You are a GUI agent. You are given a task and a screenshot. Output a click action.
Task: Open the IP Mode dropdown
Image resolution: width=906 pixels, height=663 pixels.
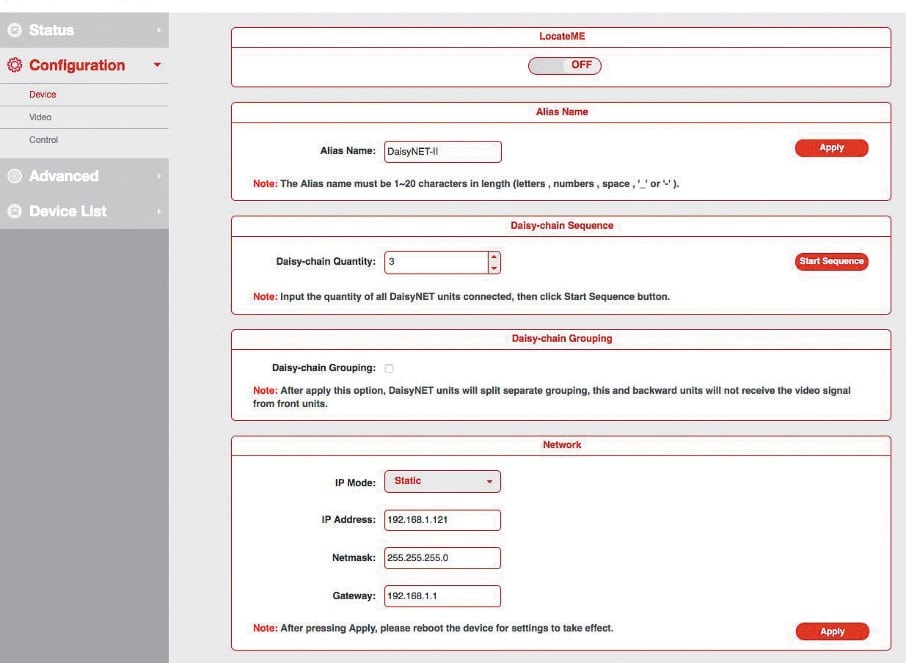442,481
